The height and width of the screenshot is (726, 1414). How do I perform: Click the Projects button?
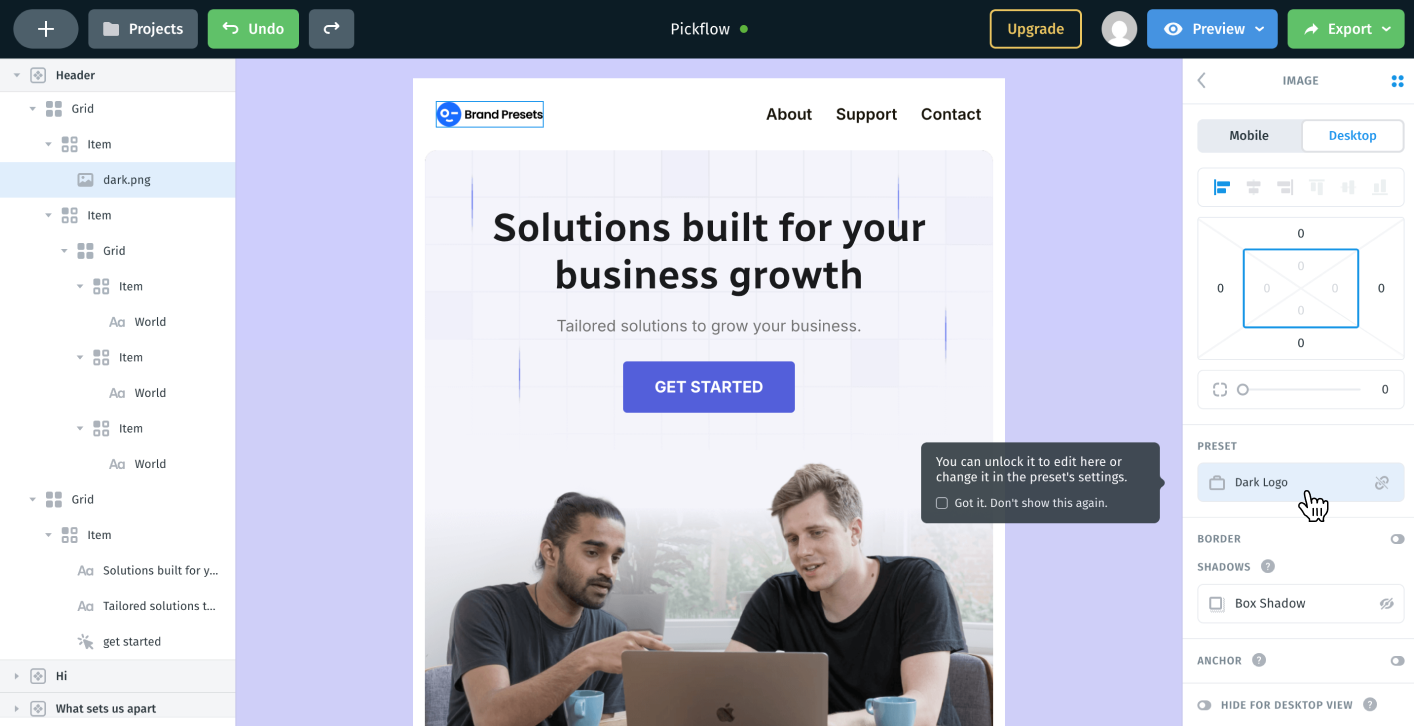(143, 29)
